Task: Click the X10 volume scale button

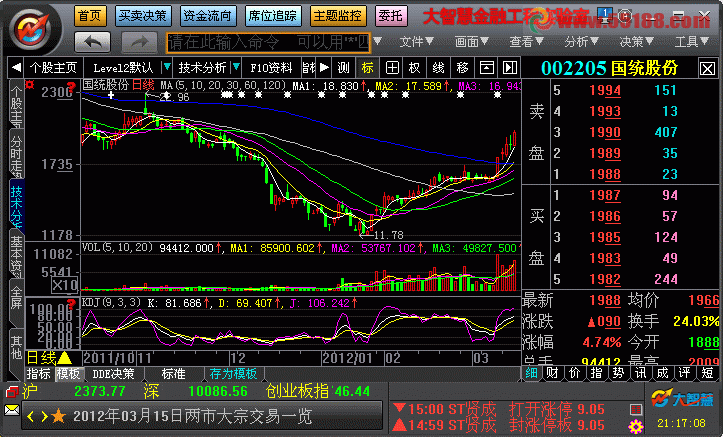Action: click(x=64, y=285)
